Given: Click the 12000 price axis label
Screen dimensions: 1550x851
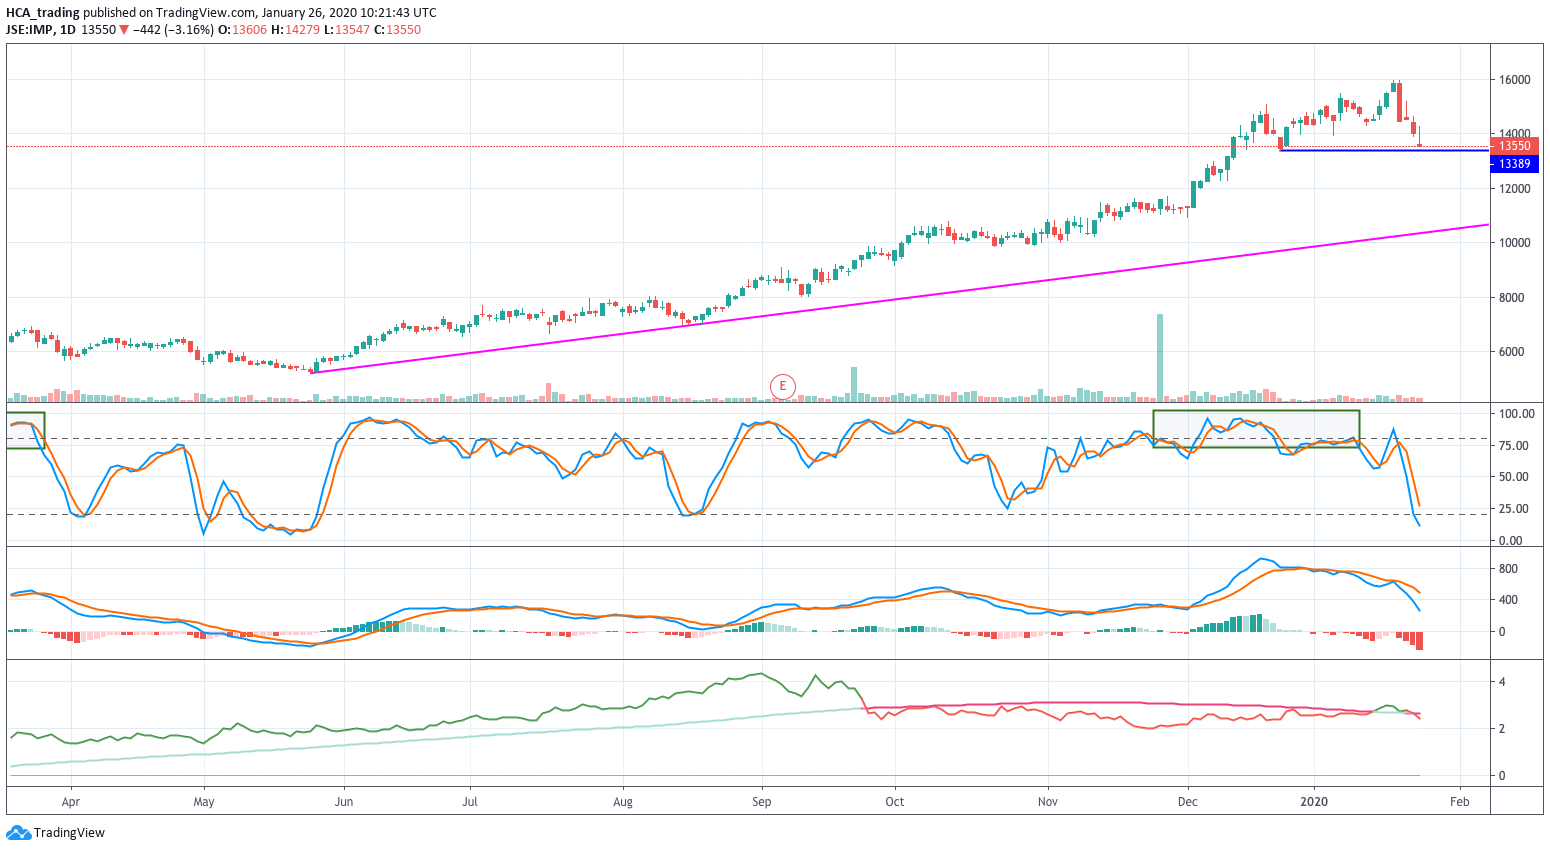Looking at the screenshot, I should [x=1514, y=189].
